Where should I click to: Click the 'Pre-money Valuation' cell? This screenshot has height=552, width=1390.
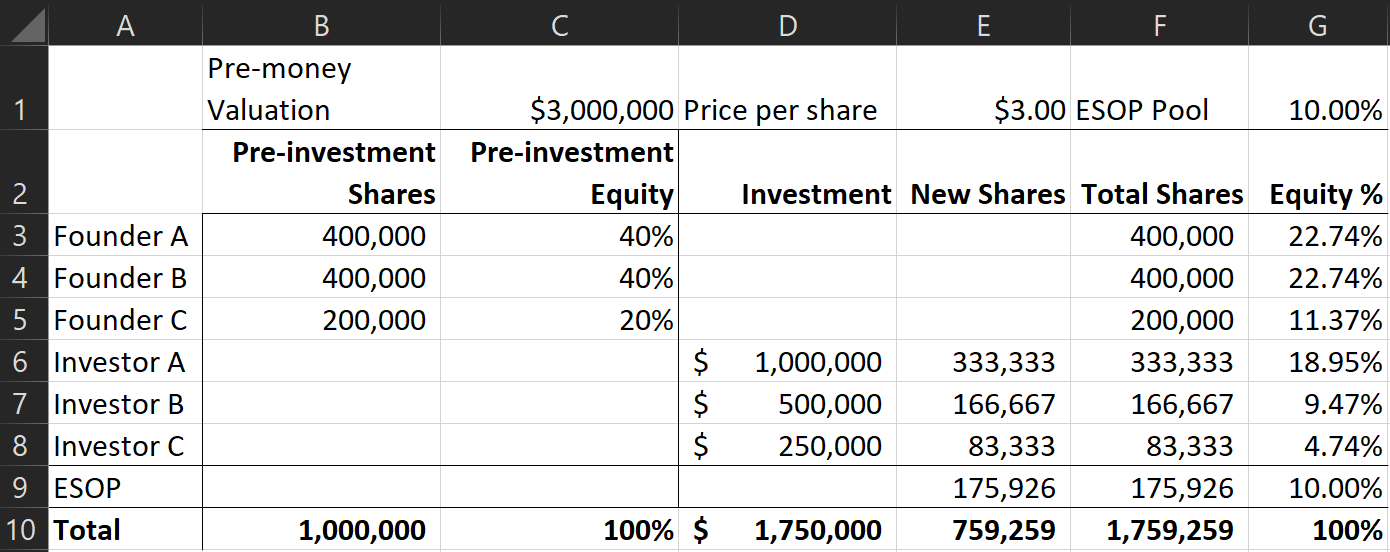coord(321,88)
